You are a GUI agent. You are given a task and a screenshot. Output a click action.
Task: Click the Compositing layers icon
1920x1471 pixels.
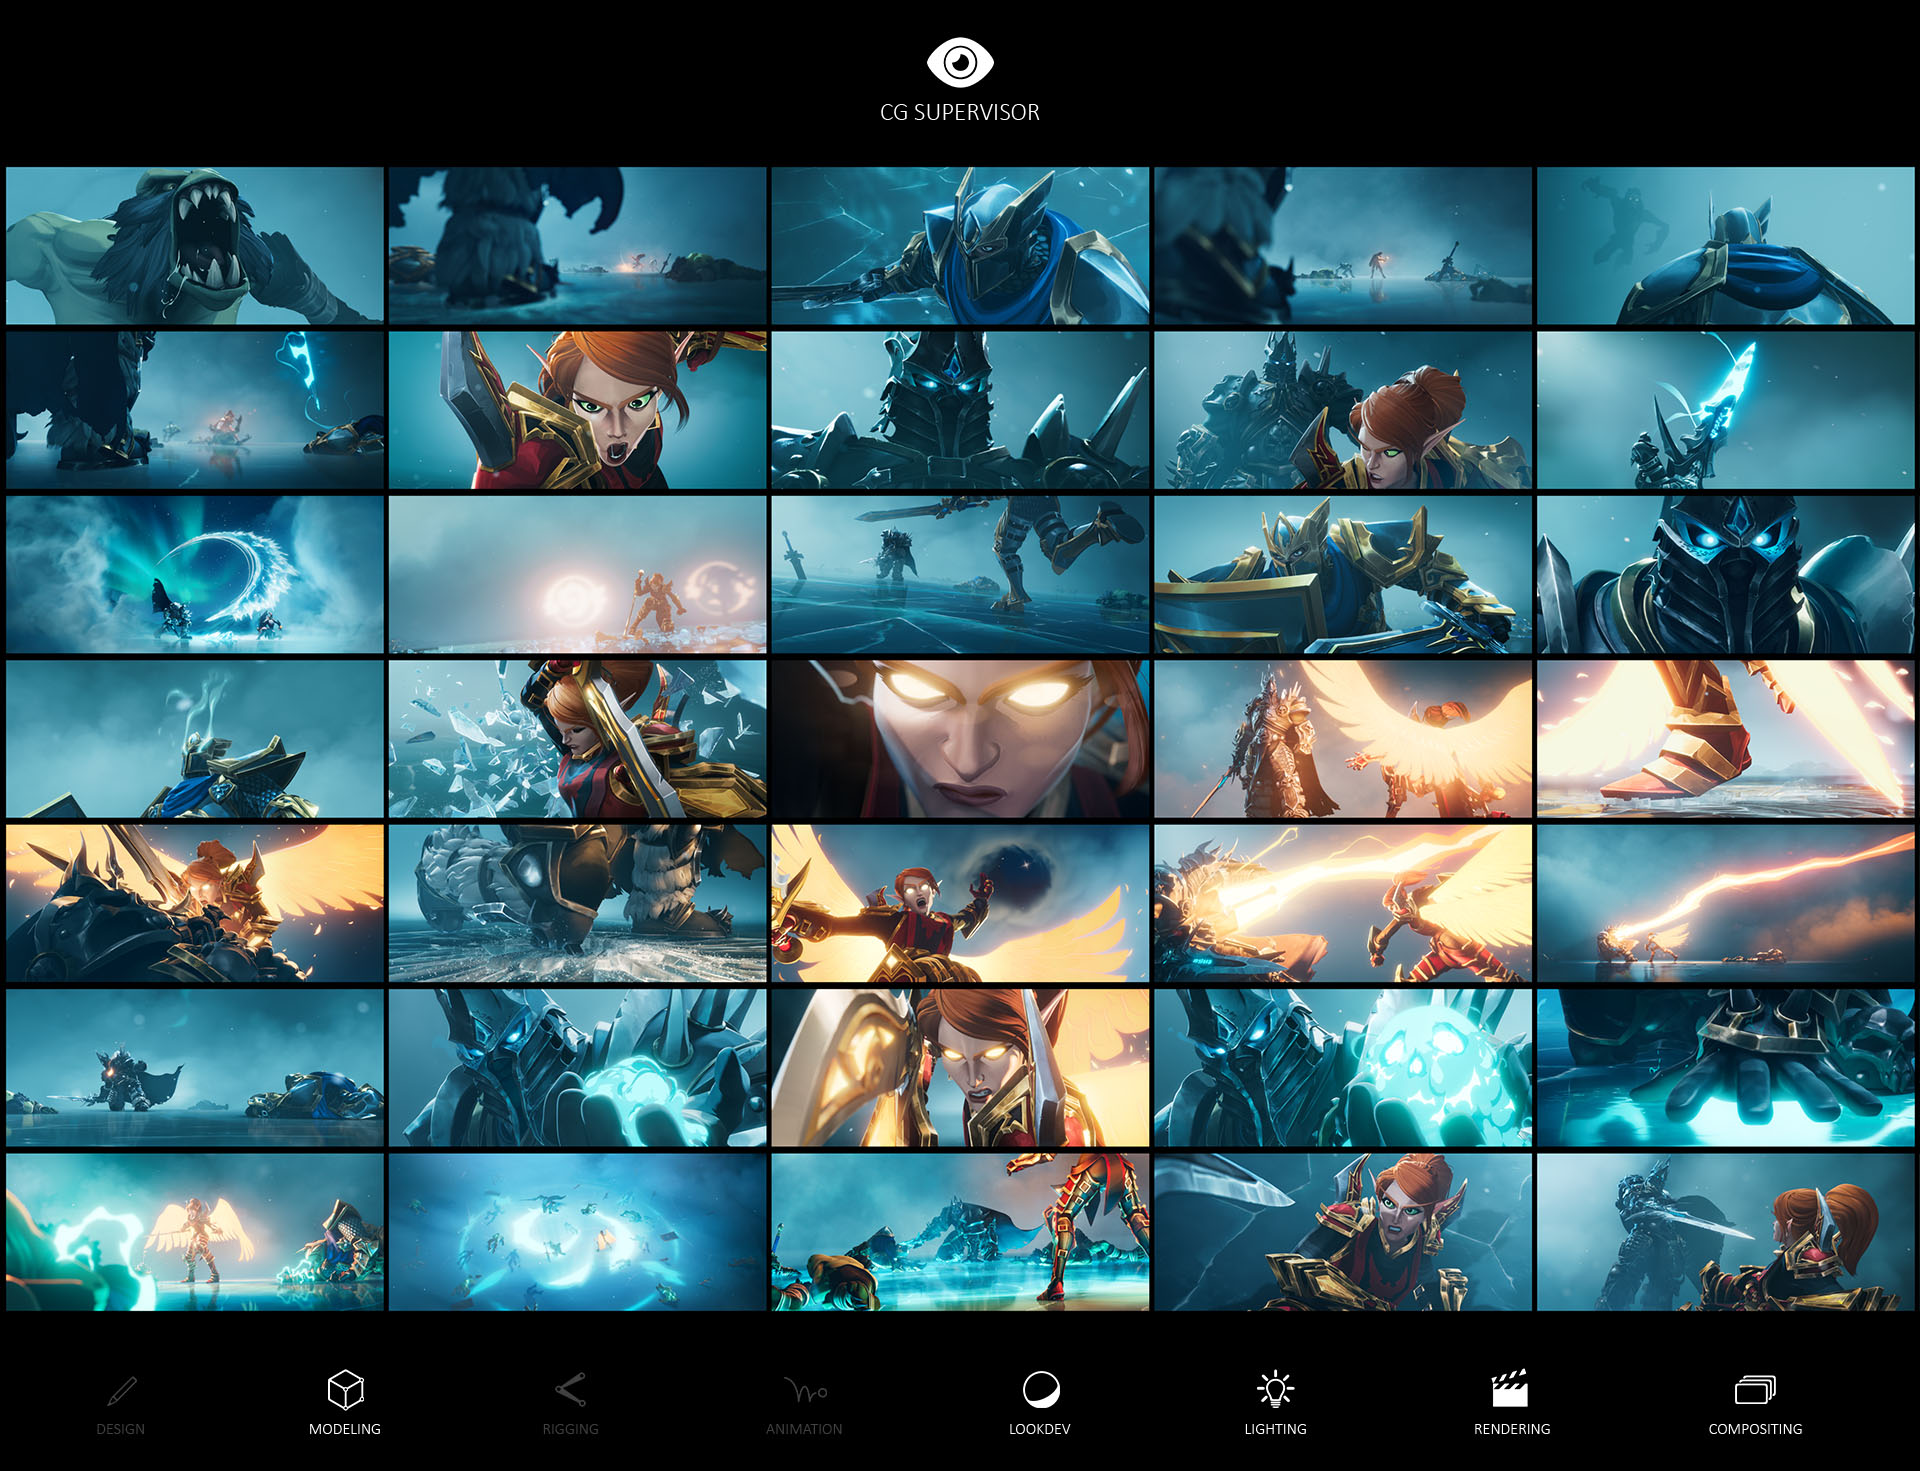[x=1755, y=1390]
